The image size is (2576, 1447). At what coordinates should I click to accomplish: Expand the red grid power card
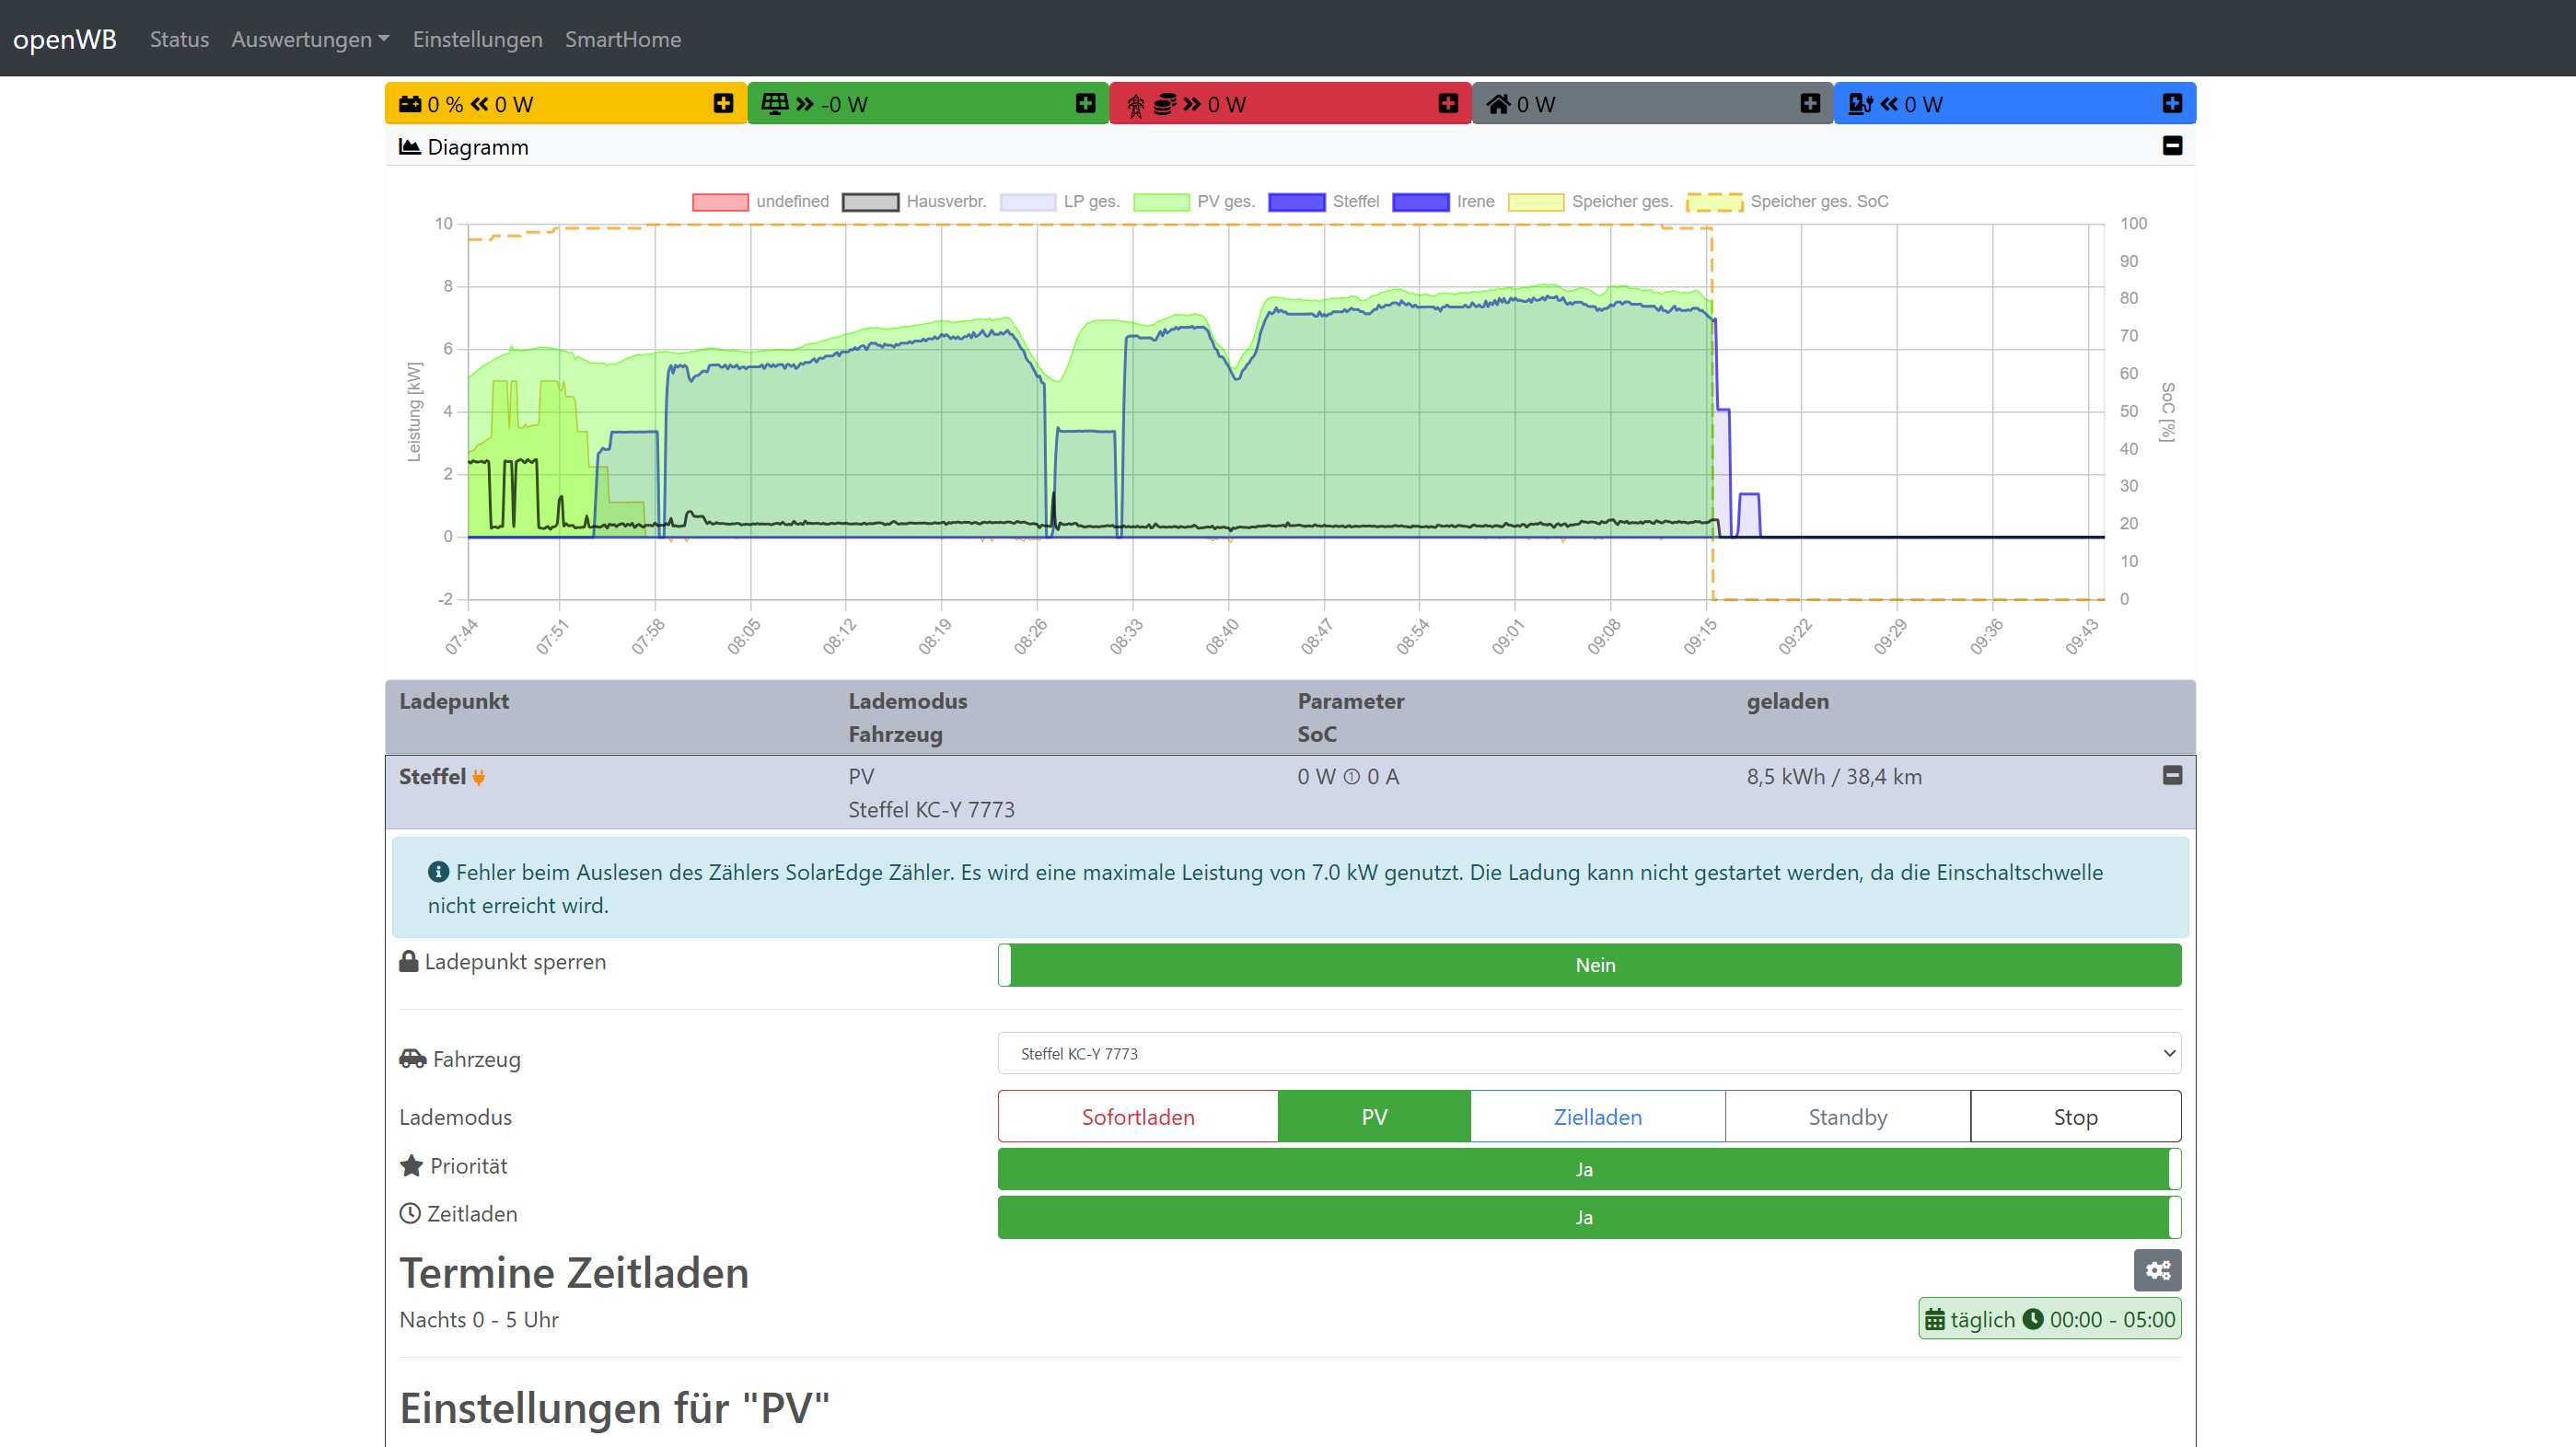(1447, 103)
